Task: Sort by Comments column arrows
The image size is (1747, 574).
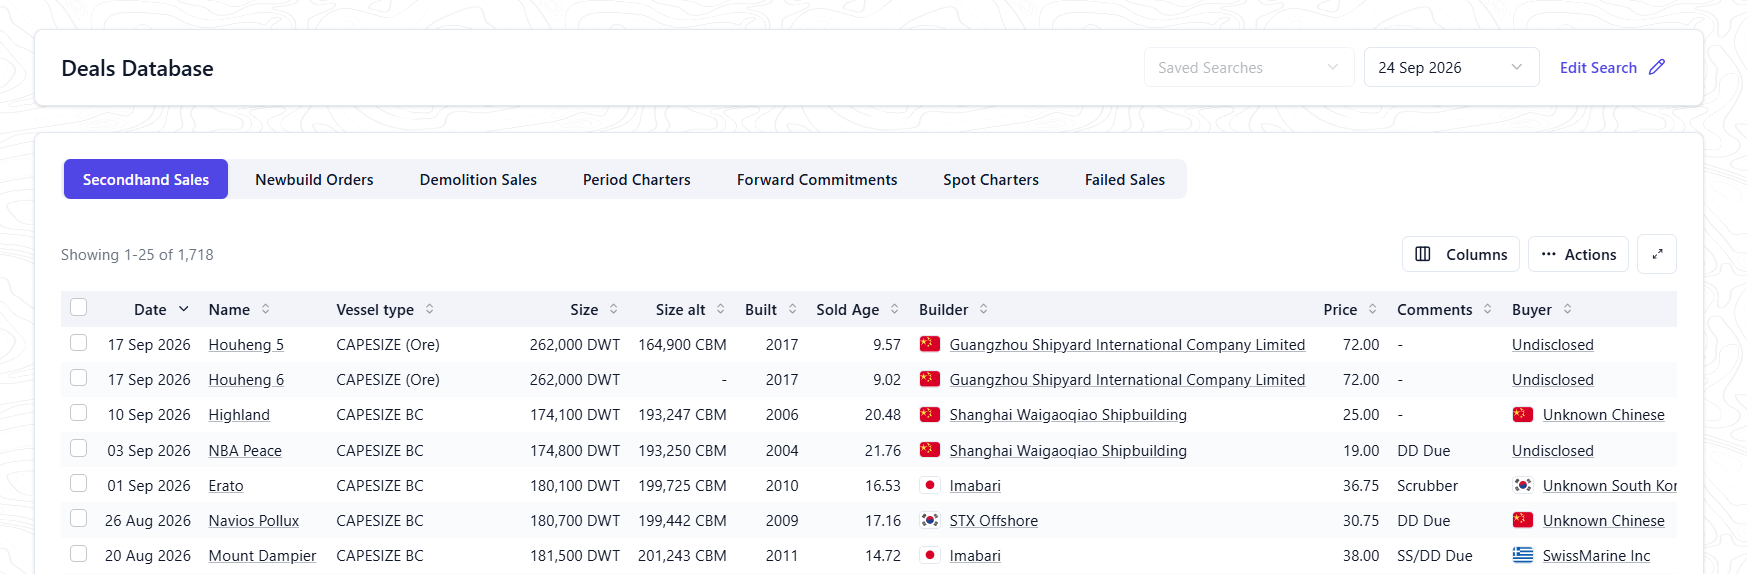Action: pyautogui.click(x=1488, y=309)
